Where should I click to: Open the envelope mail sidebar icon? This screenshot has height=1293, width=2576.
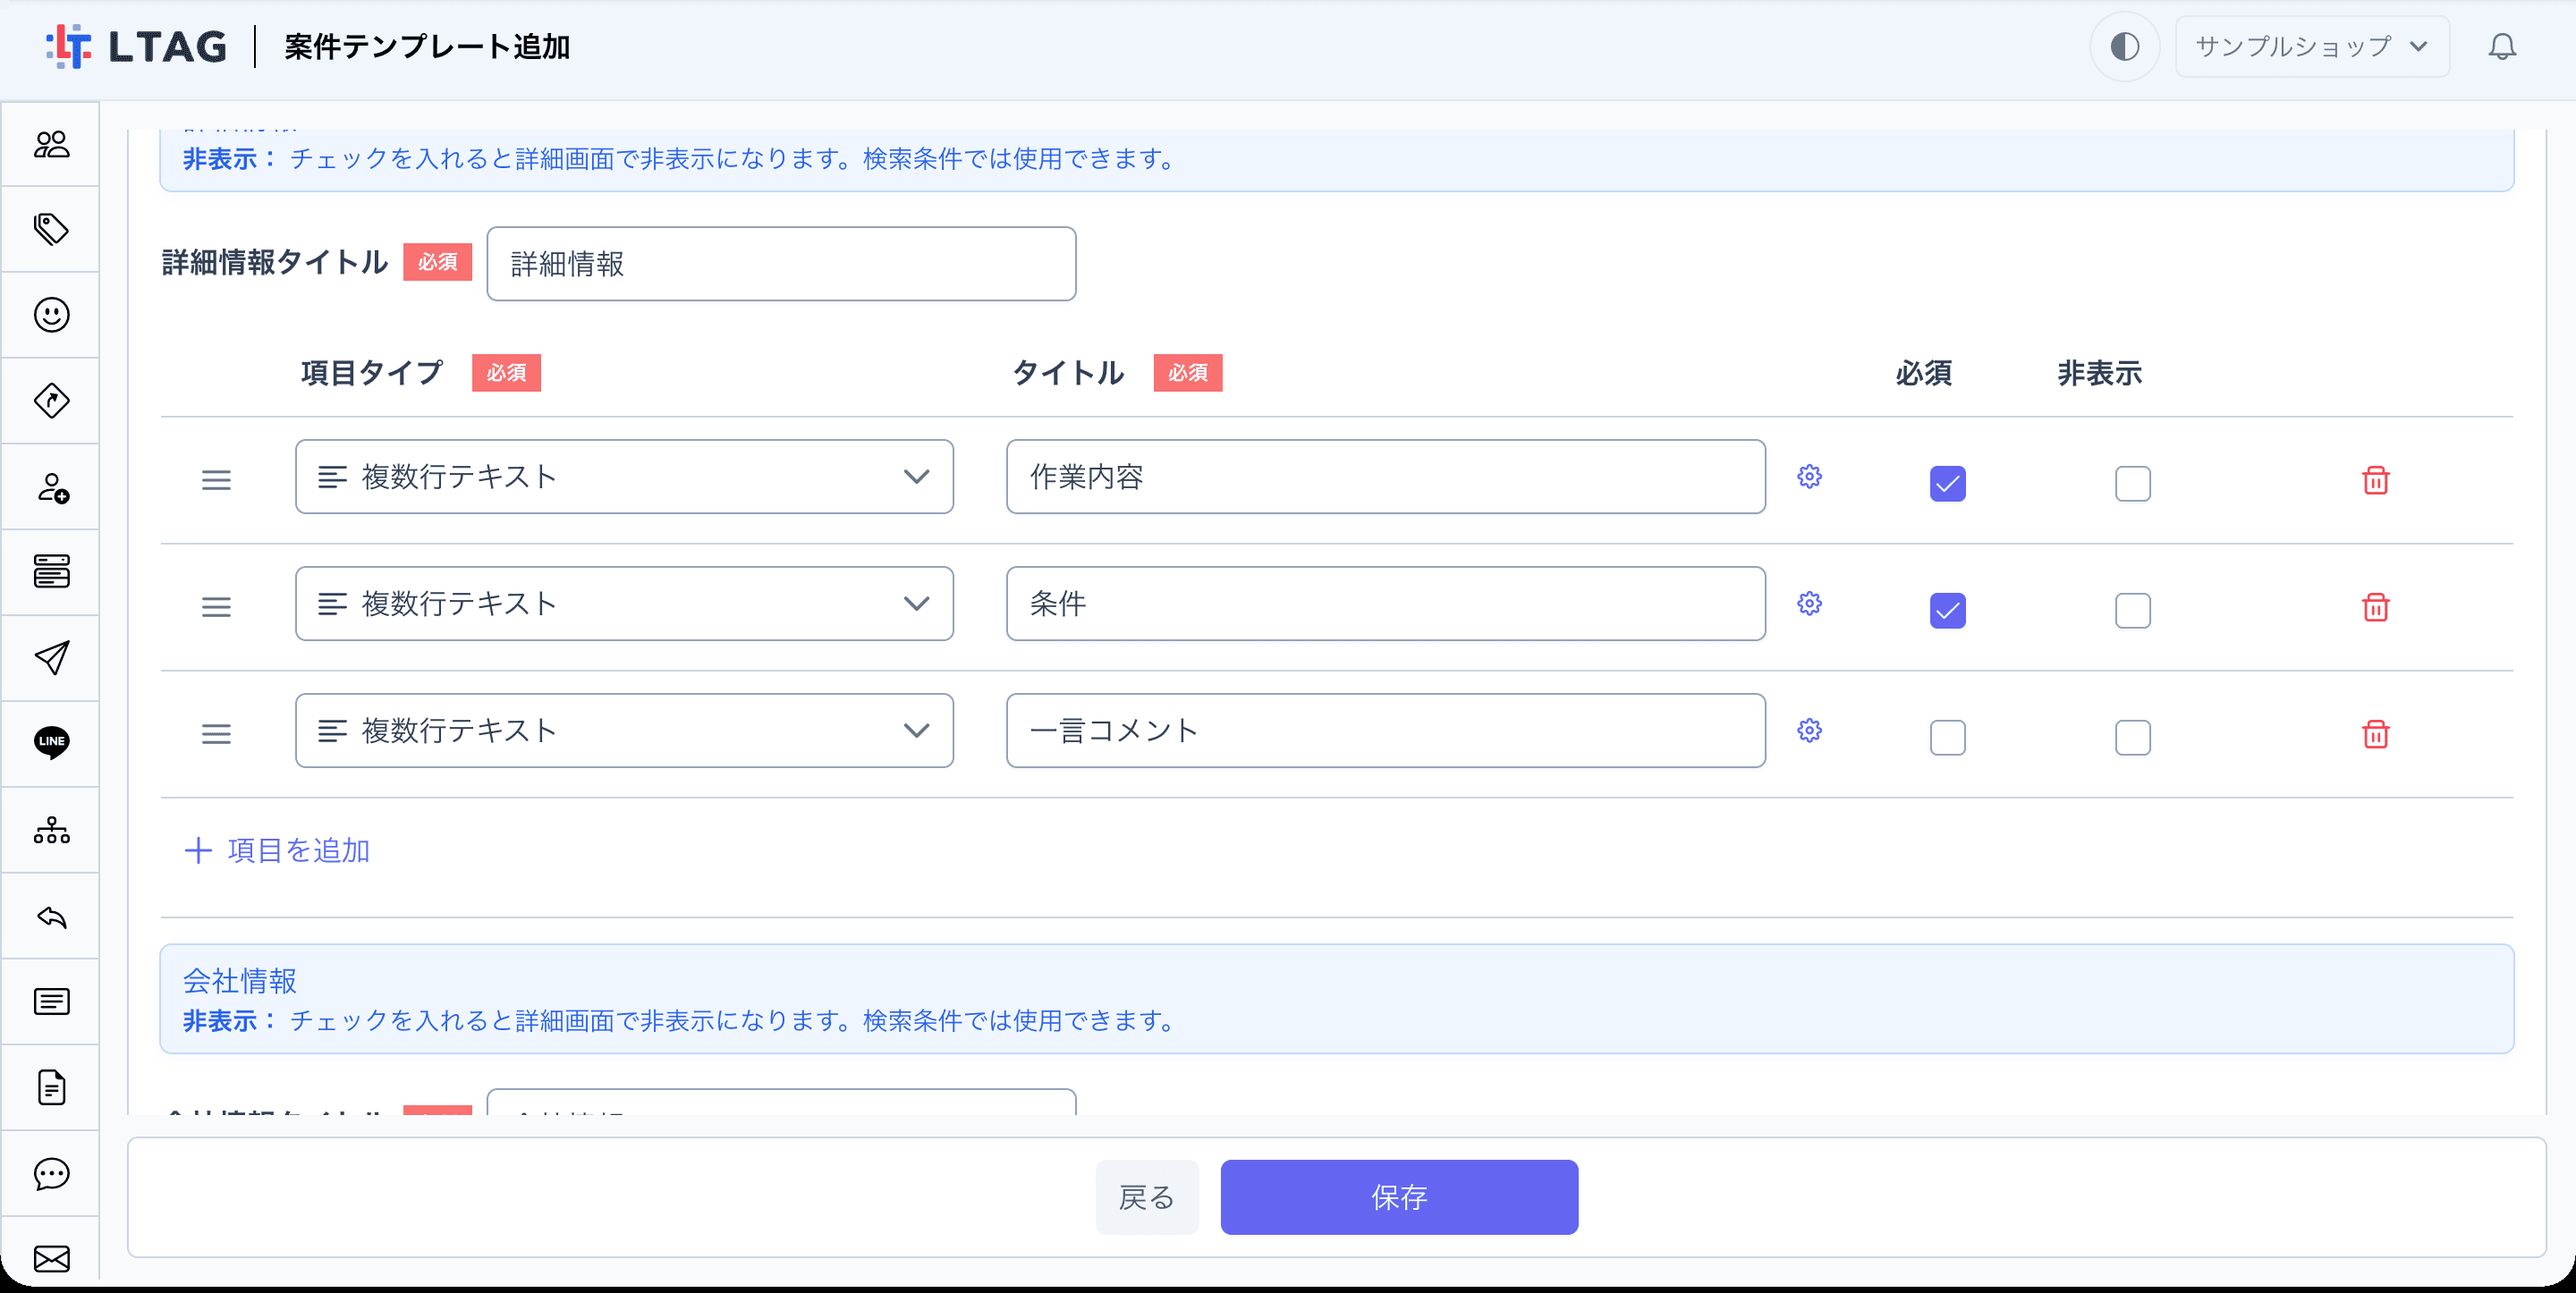pyautogui.click(x=51, y=1258)
